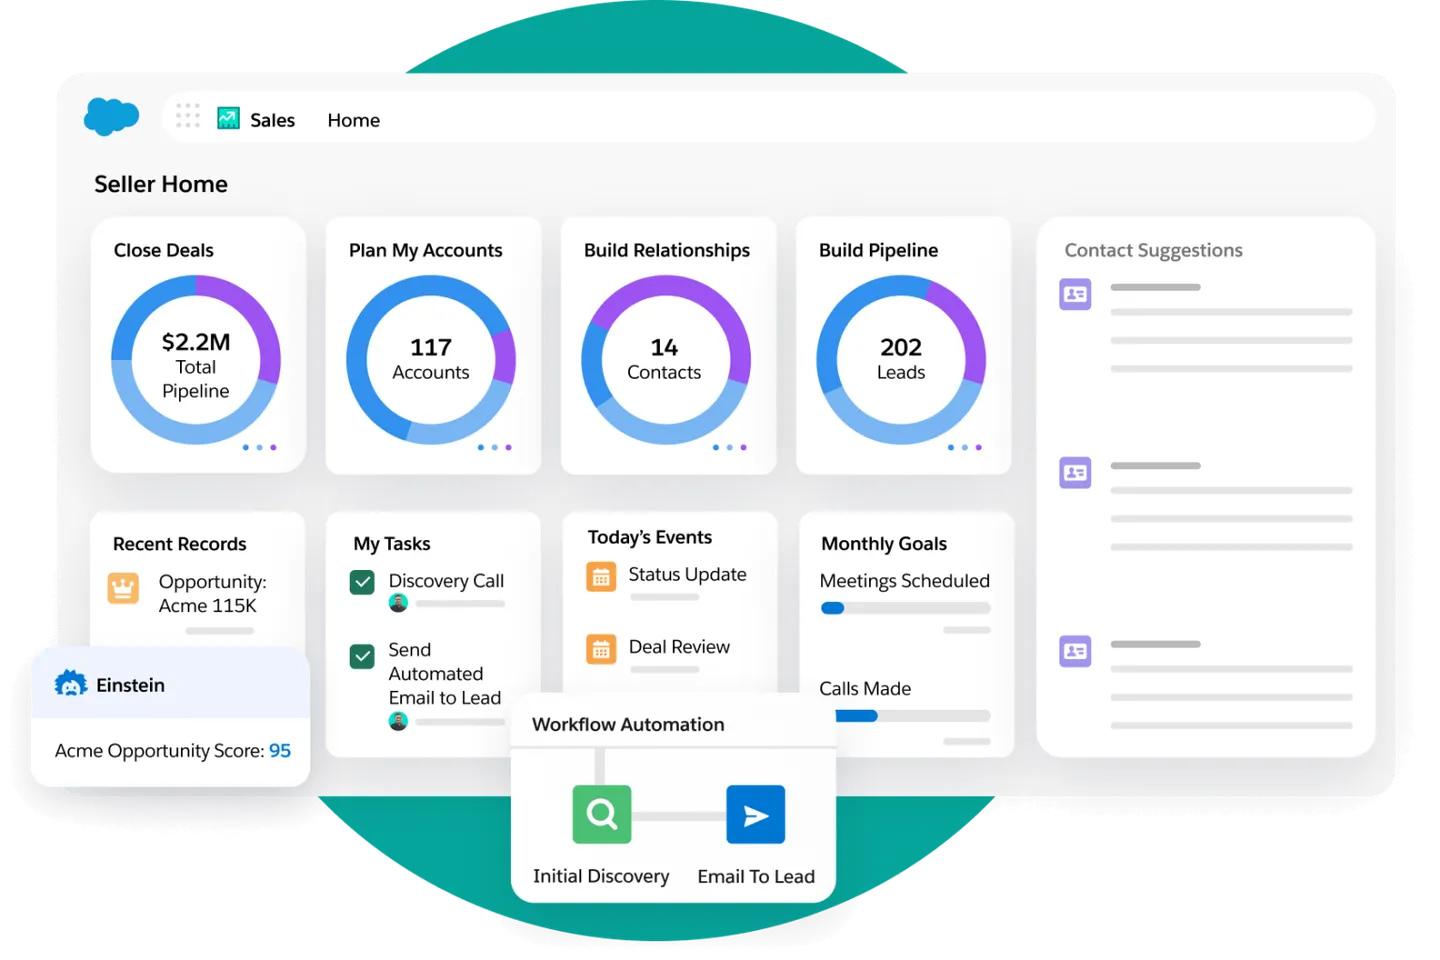Click the Meetings Scheduled progress bar
This screenshot has width=1440, height=960.
pos(905,608)
